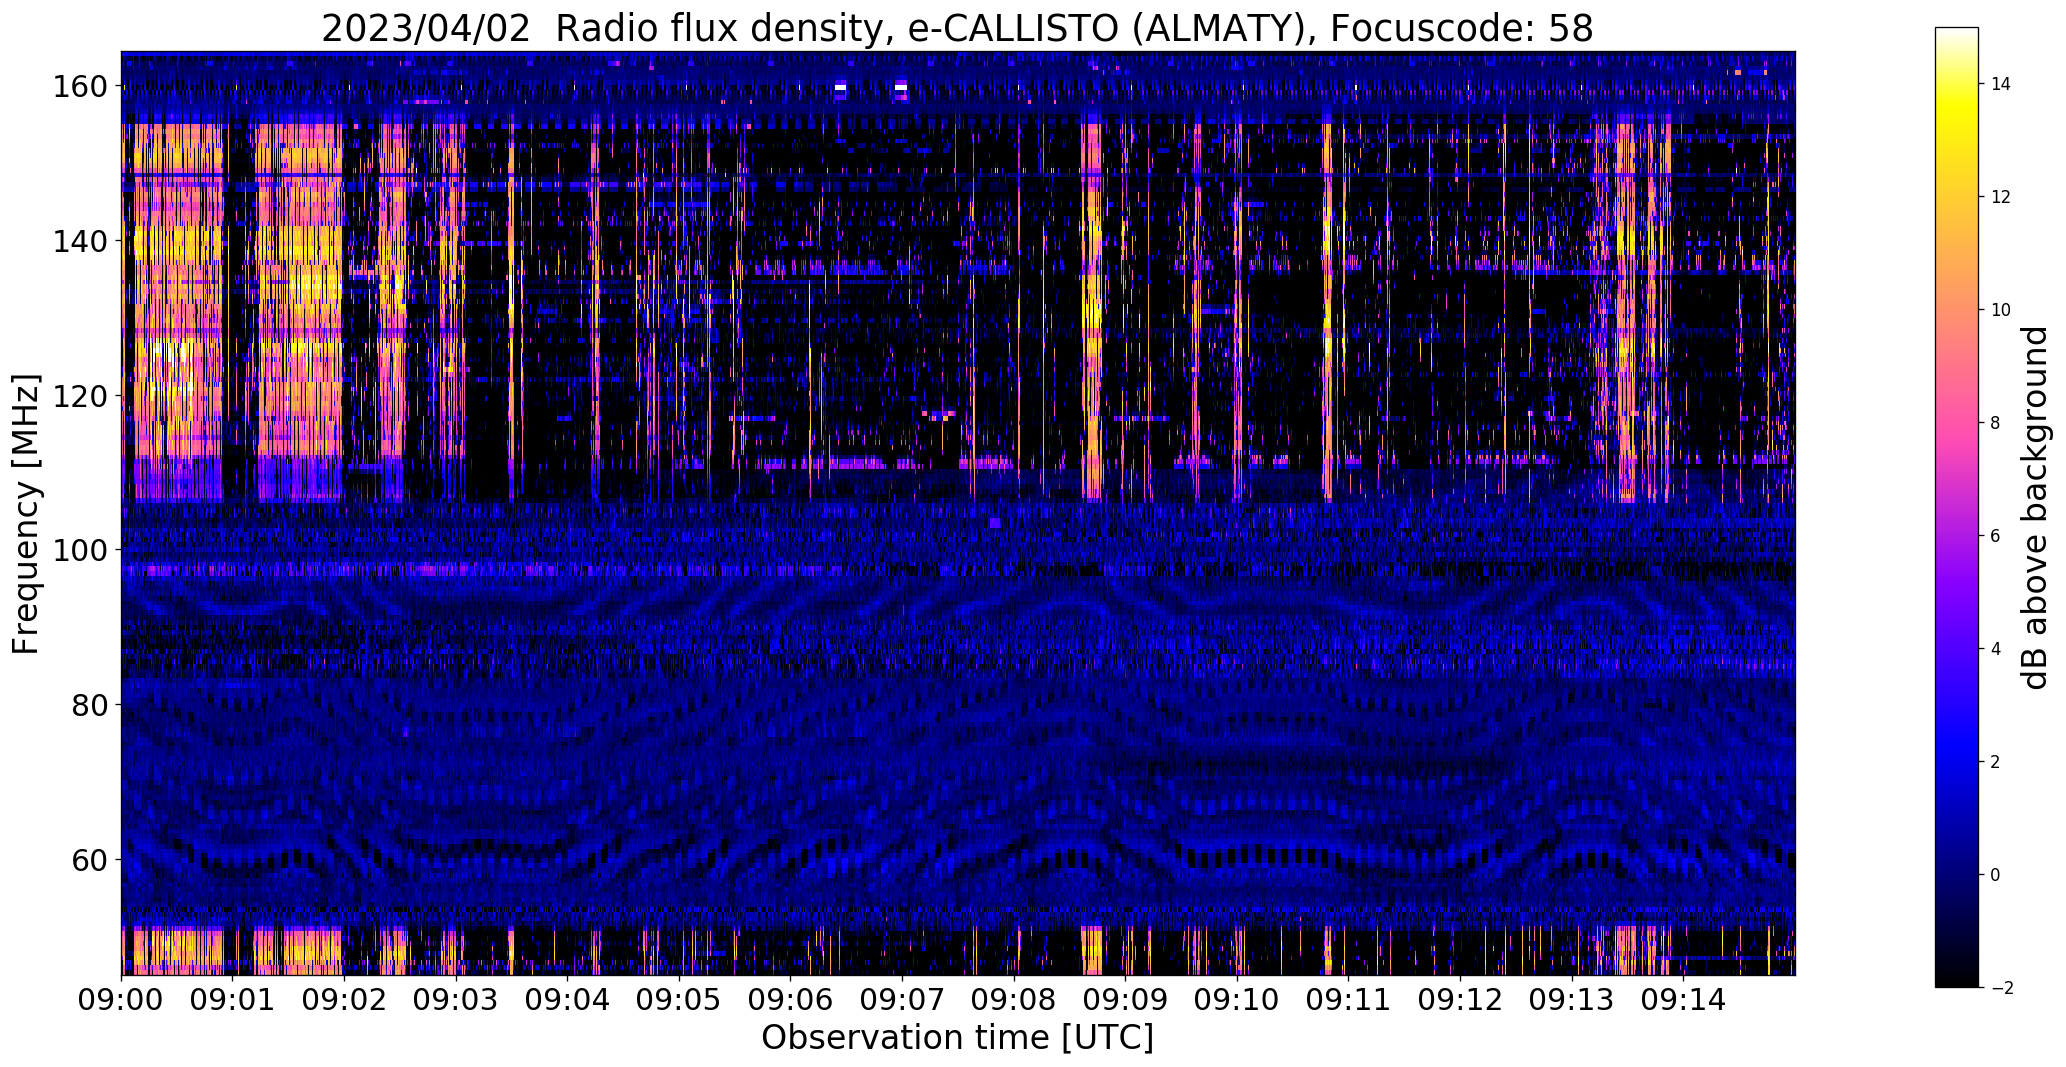Click the 09:02 time tick label
The width and height of the screenshot is (2066, 1067).
coord(345,1000)
